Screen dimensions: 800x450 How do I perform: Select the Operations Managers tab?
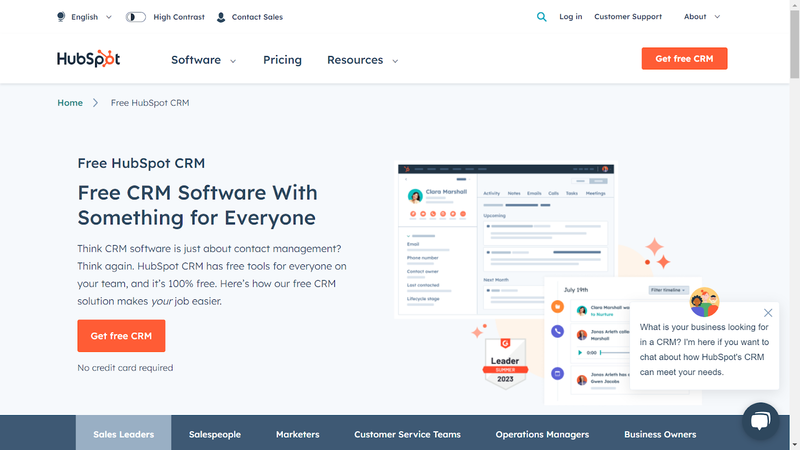click(x=542, y=434)
